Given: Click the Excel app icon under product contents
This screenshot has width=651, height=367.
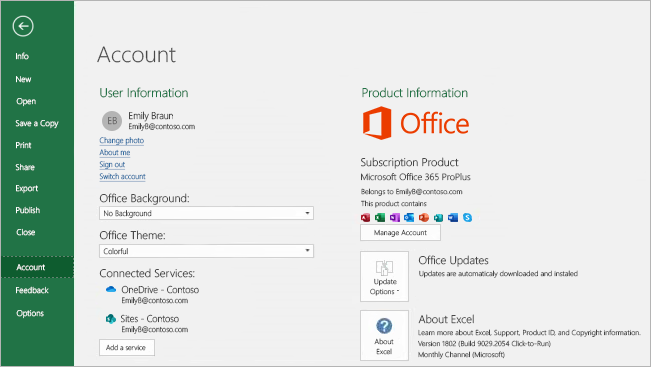Looking at the screenshot, I should click(380, 218).
